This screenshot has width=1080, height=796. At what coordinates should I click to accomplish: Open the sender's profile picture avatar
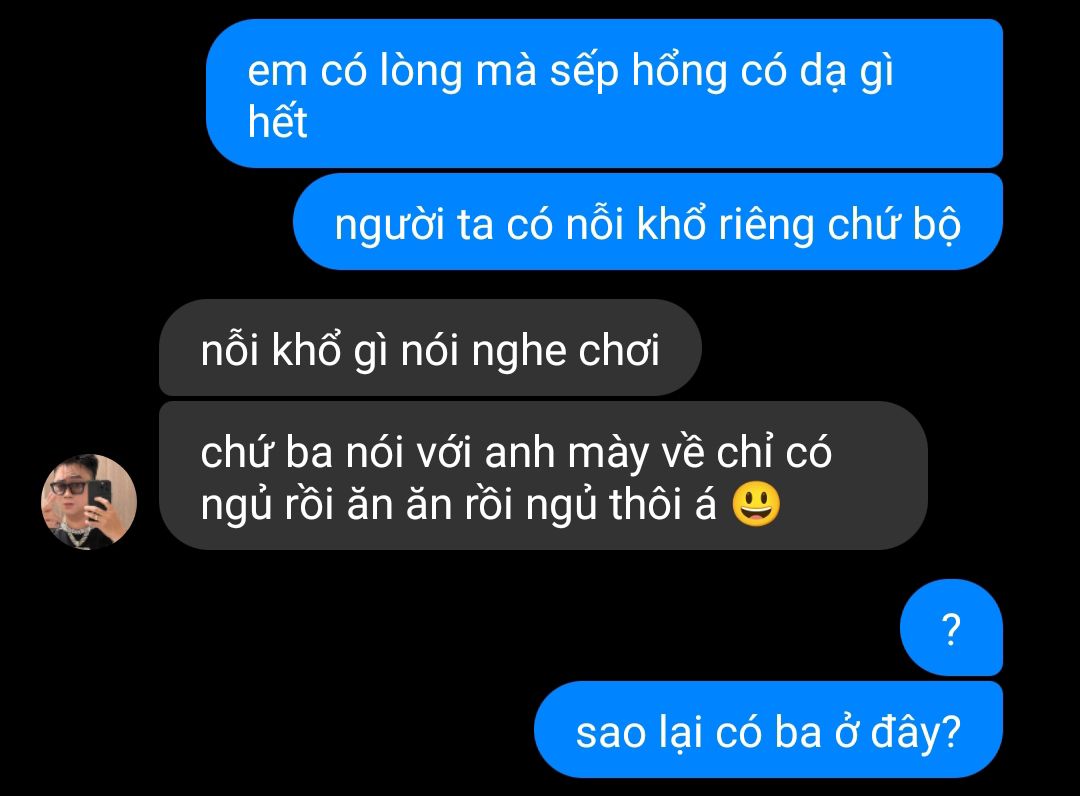[89, 502]
